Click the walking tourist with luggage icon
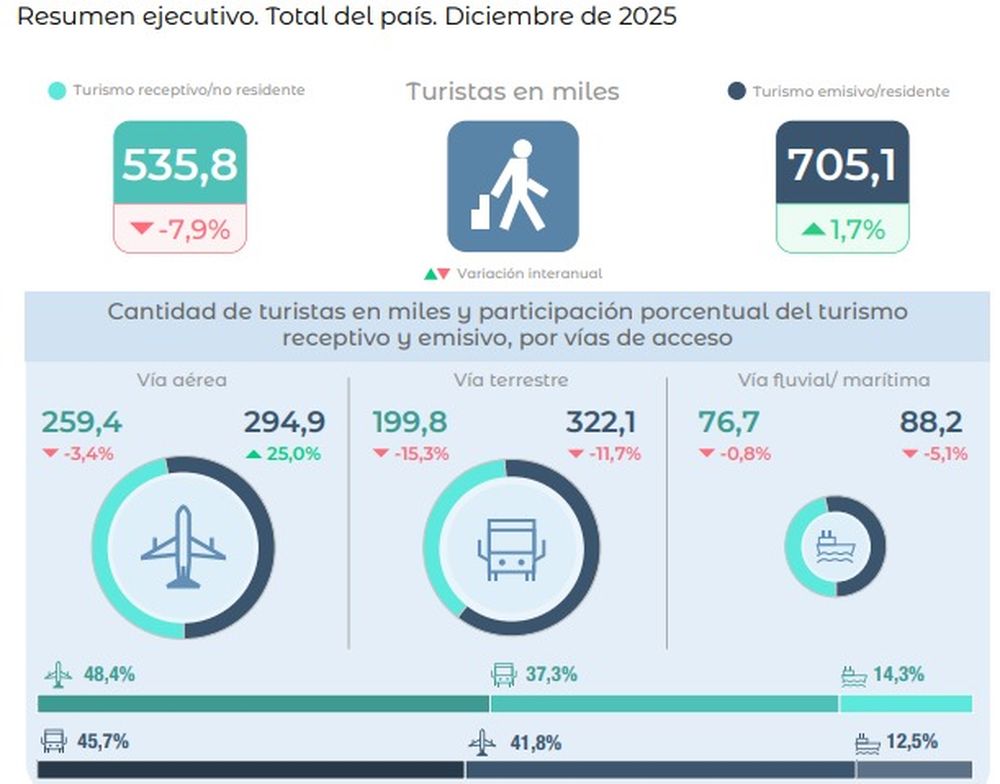The image size is (1000, 784). 512,186
